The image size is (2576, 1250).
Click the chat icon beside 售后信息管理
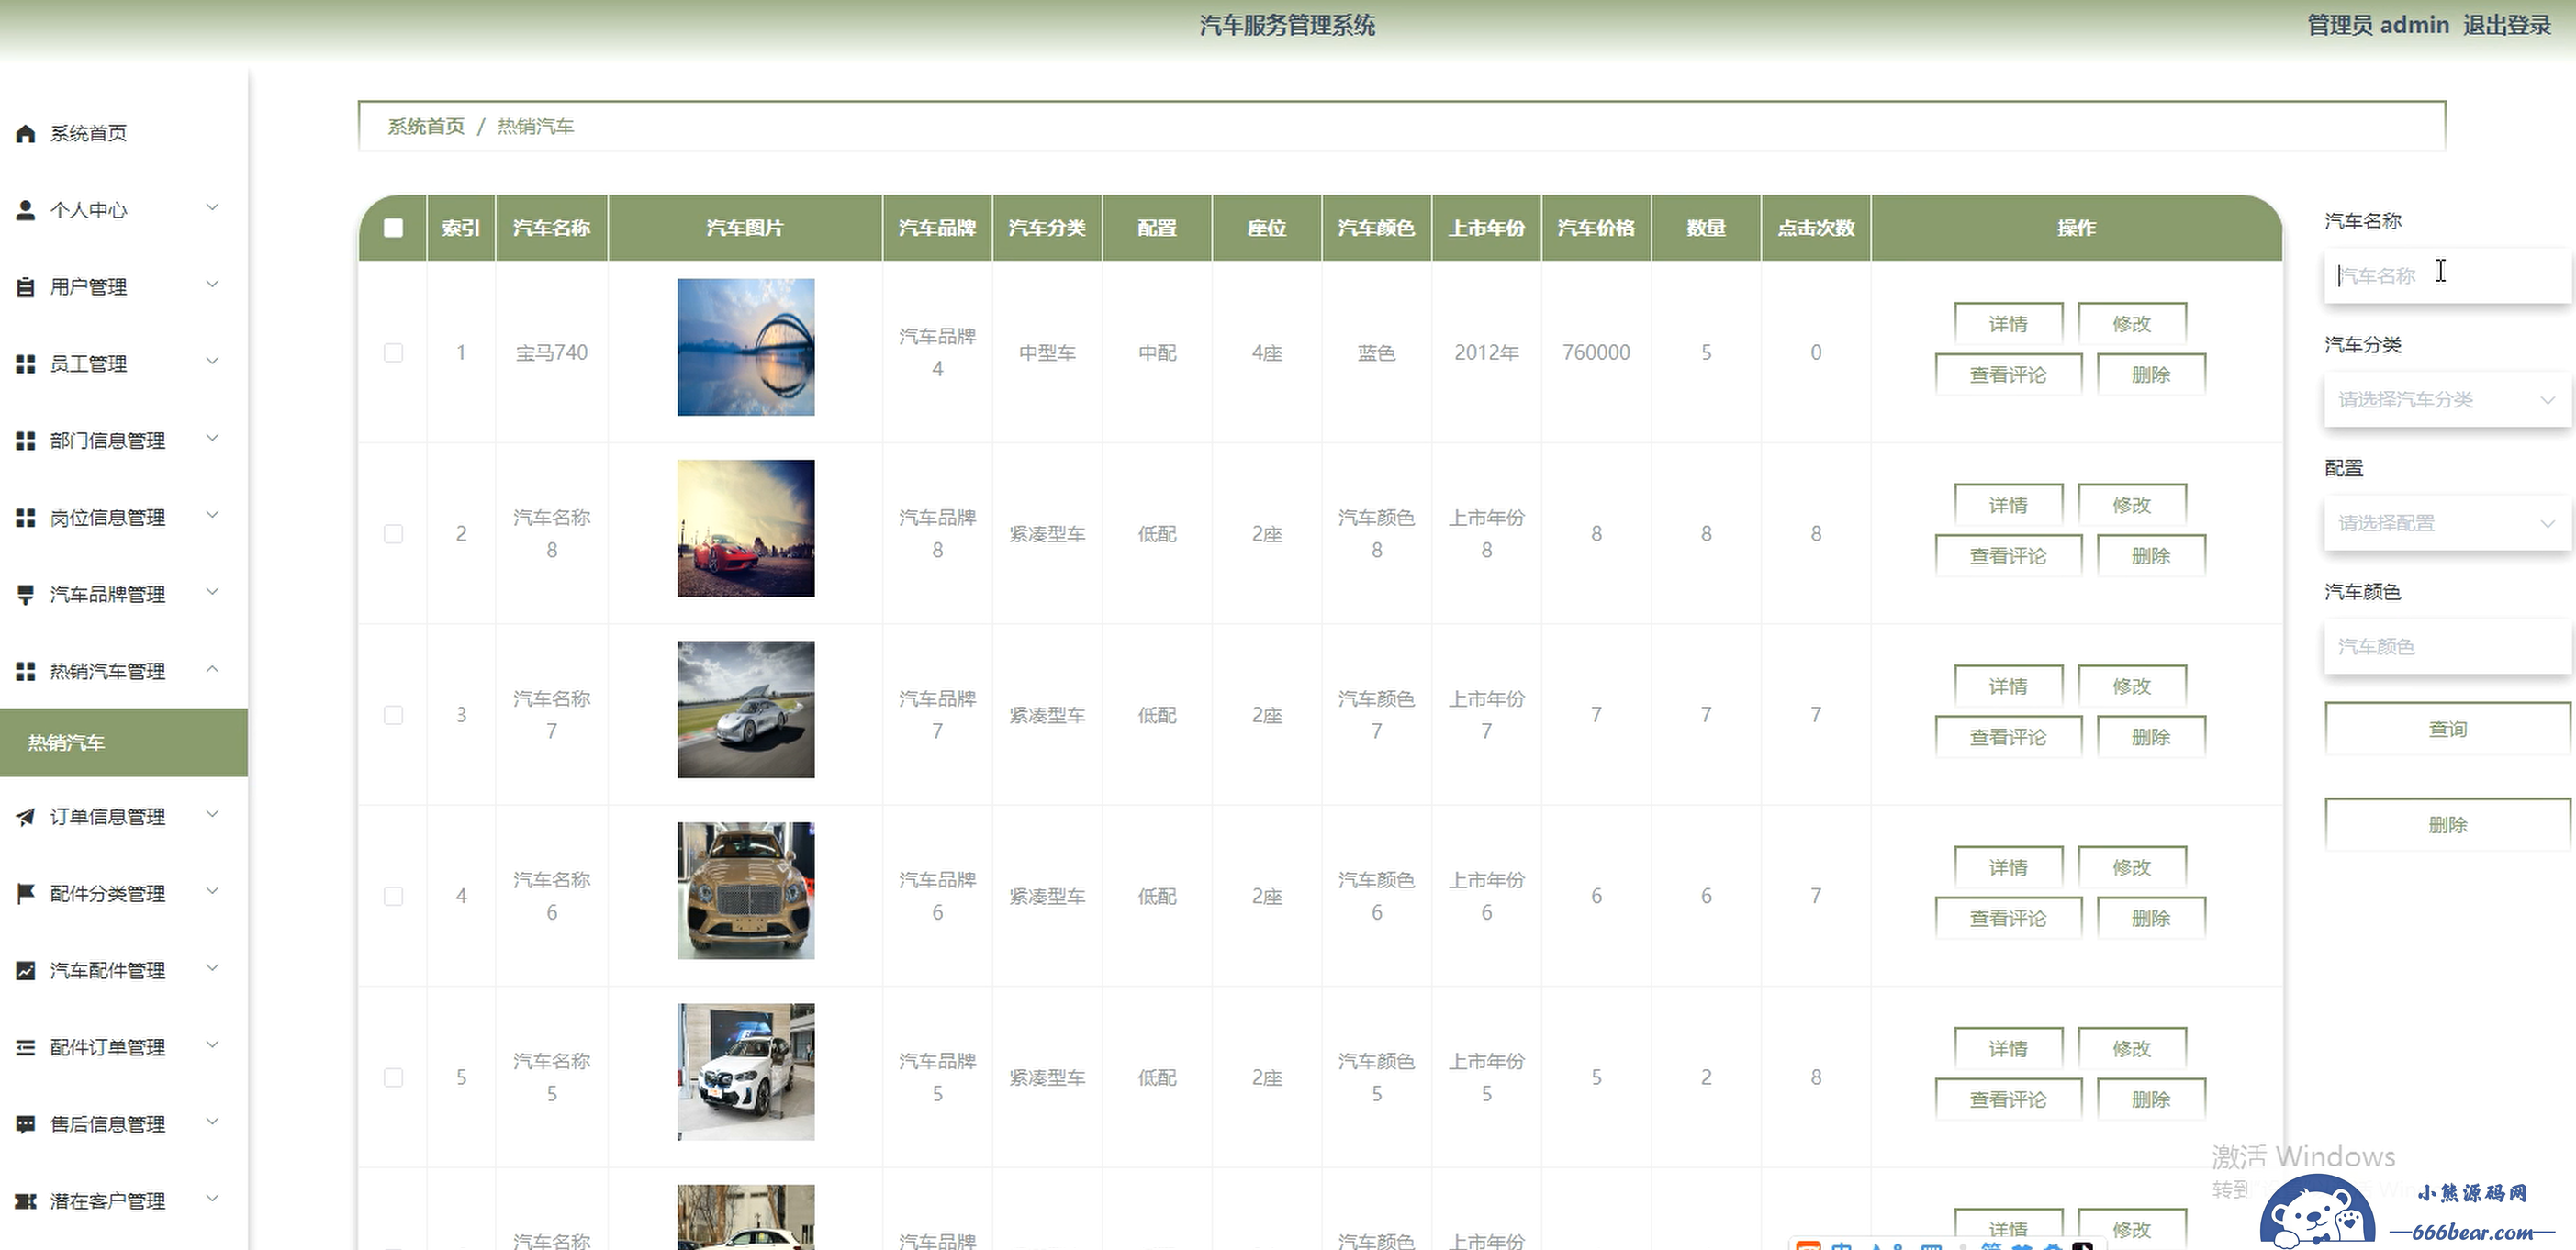[26, 1125]
